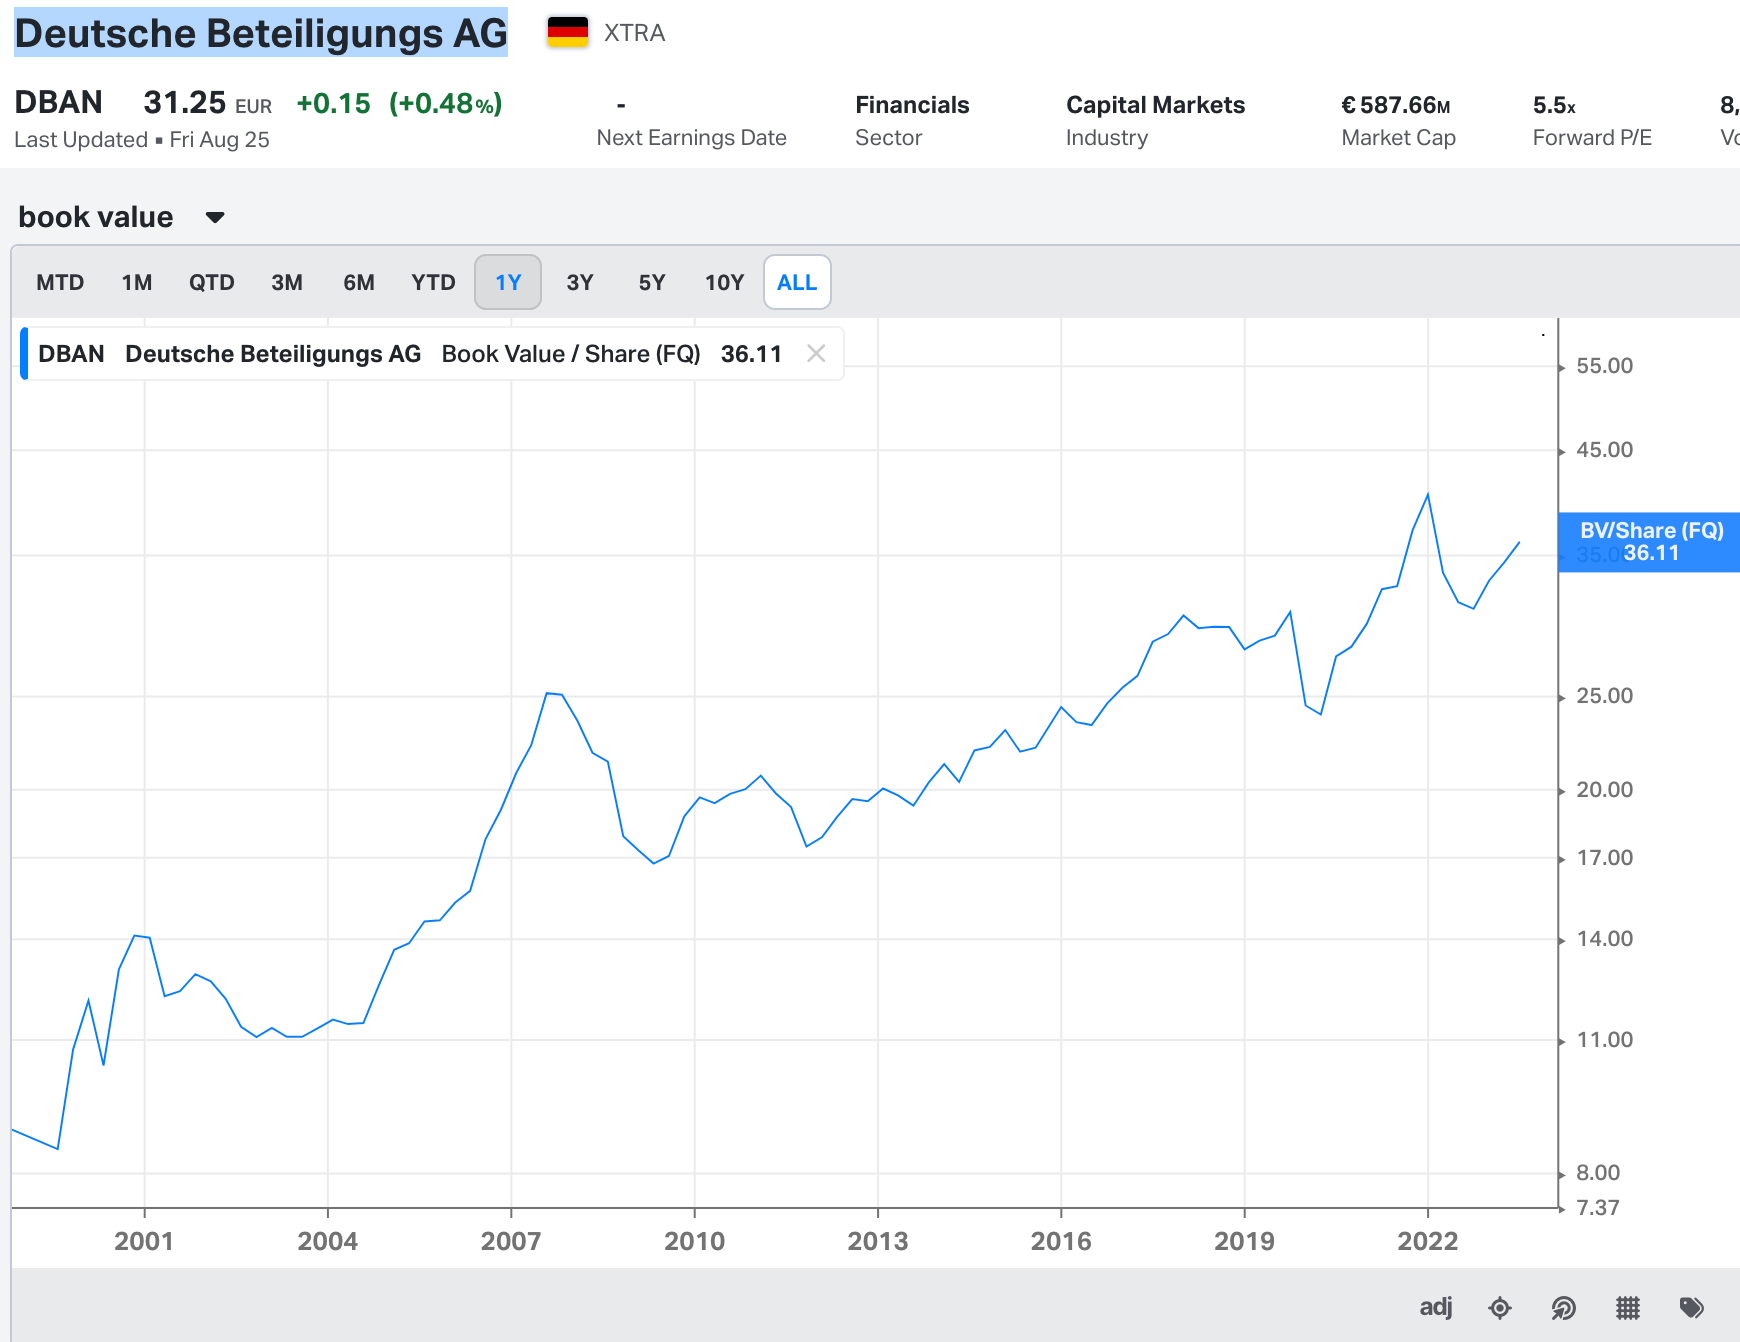Click the German flag icon
The width and height of the screenshot is (1740, 1342).
(568, 33)
